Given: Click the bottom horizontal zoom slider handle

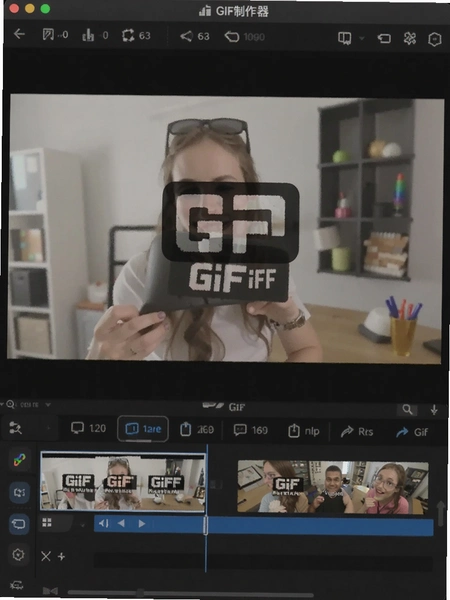Looking at the screenshot, I should [x=140, y=593].
